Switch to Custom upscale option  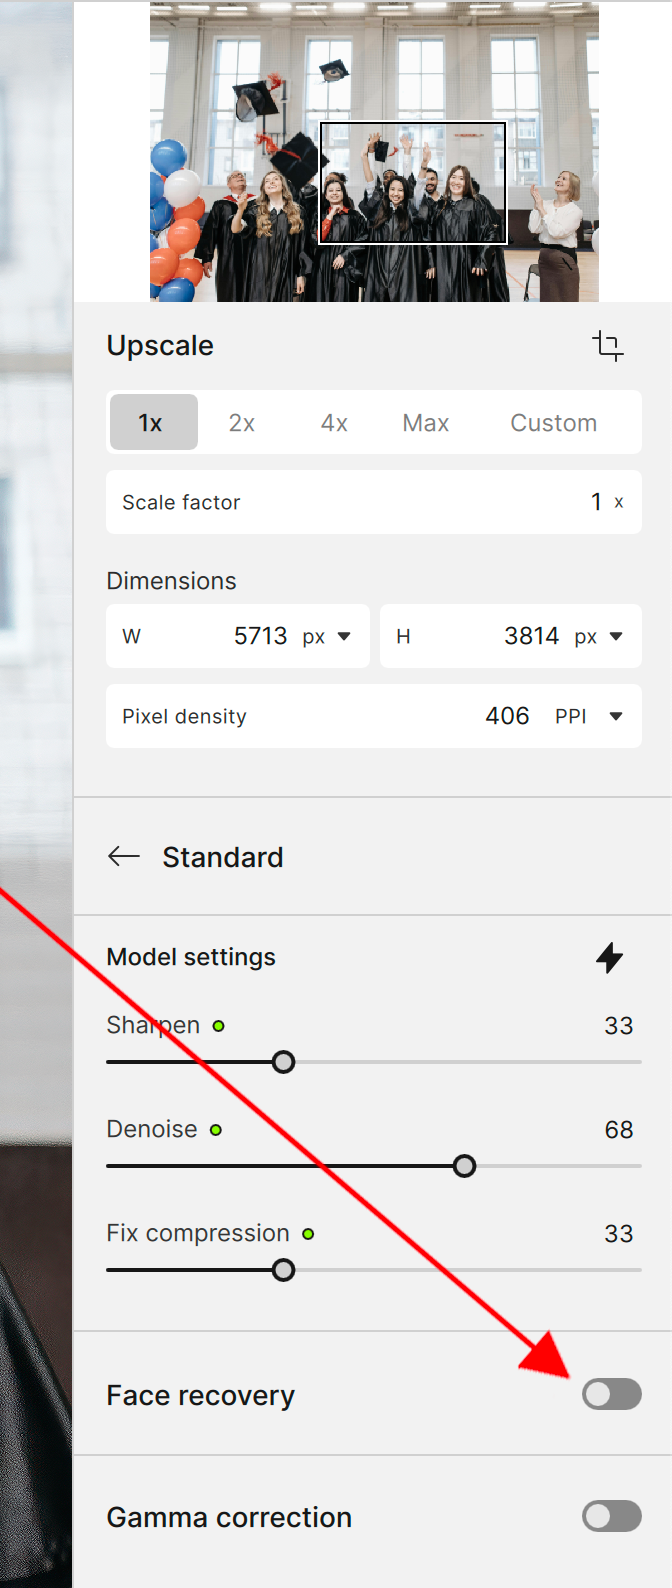[553, 423]
